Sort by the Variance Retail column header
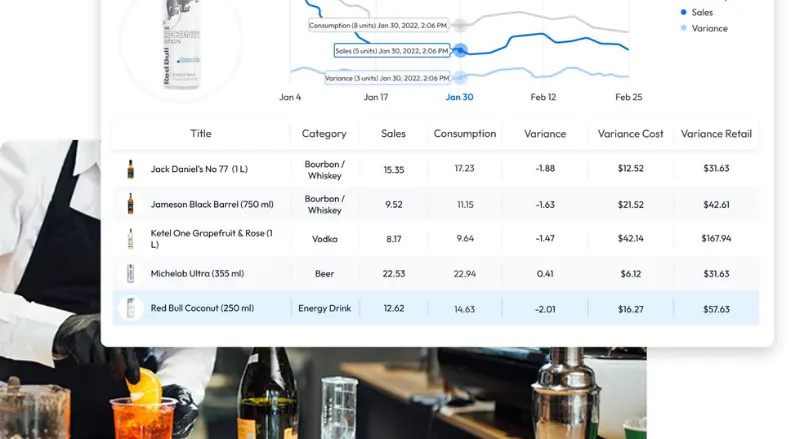Screen dimensions: 800x439 pos(716,134)
